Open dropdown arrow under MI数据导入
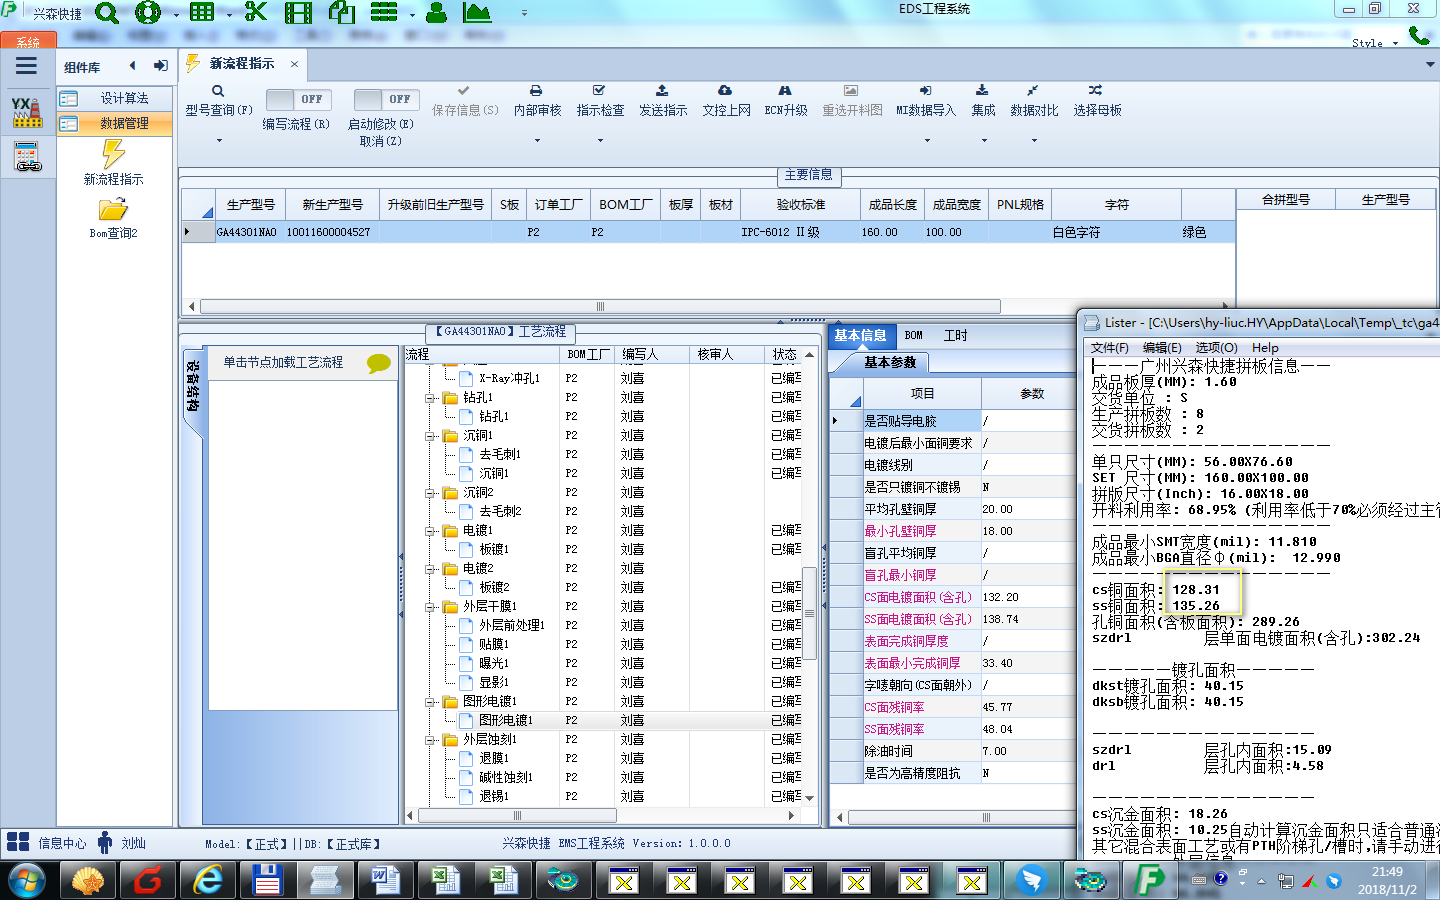This screenshot has width=1440, height=900. 925,141
